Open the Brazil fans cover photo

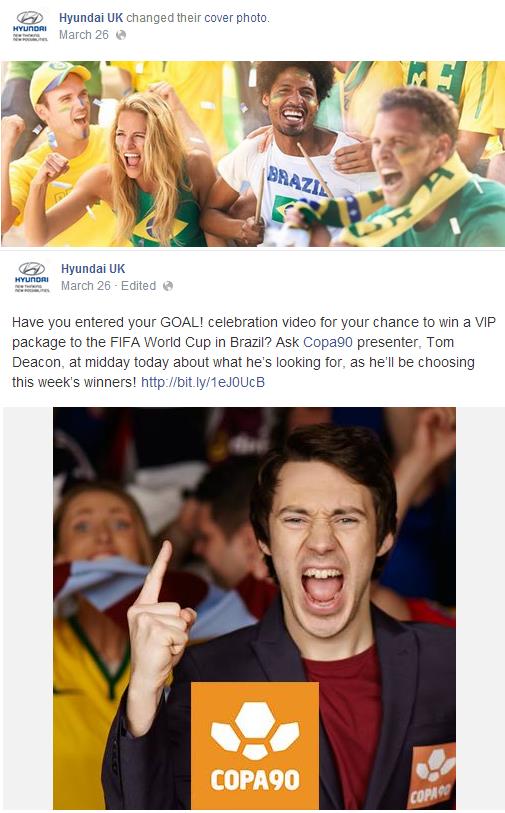(x=252, y=153)
